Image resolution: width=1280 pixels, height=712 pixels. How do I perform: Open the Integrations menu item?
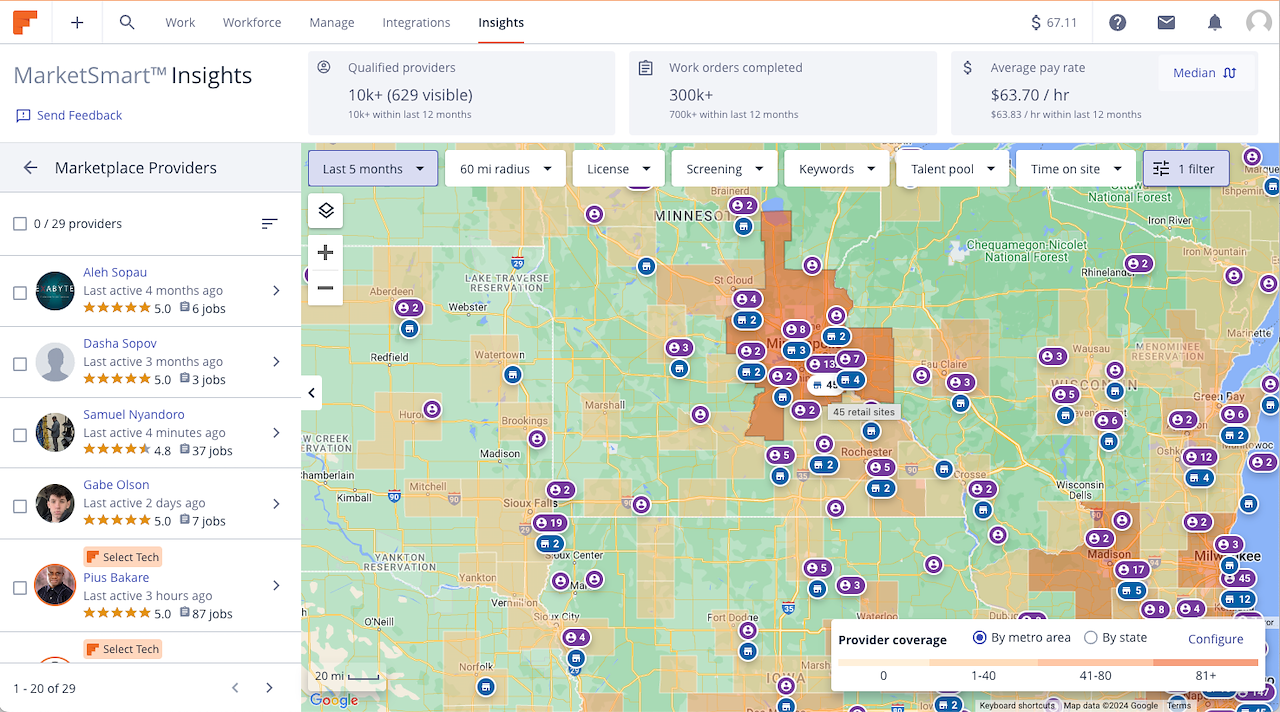tap(416, 22)
